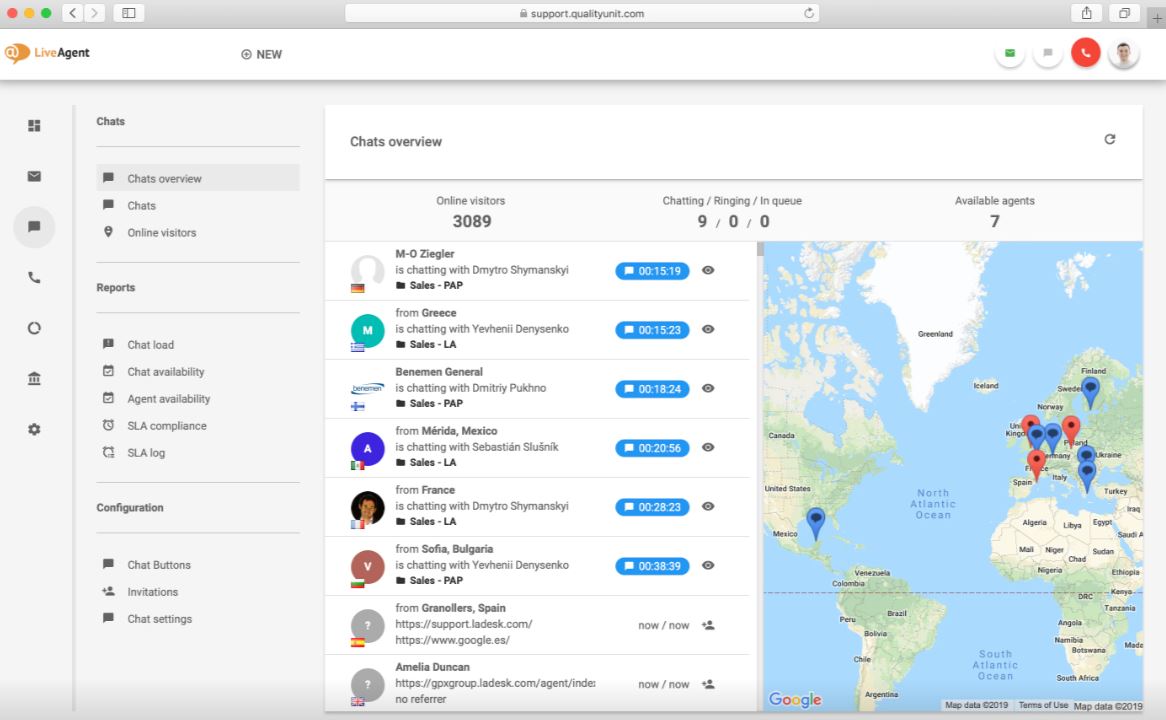Viewport: 1166px width, 720px height.
Task: Click the red map pin over France
Action: [x=1036, y=464]
